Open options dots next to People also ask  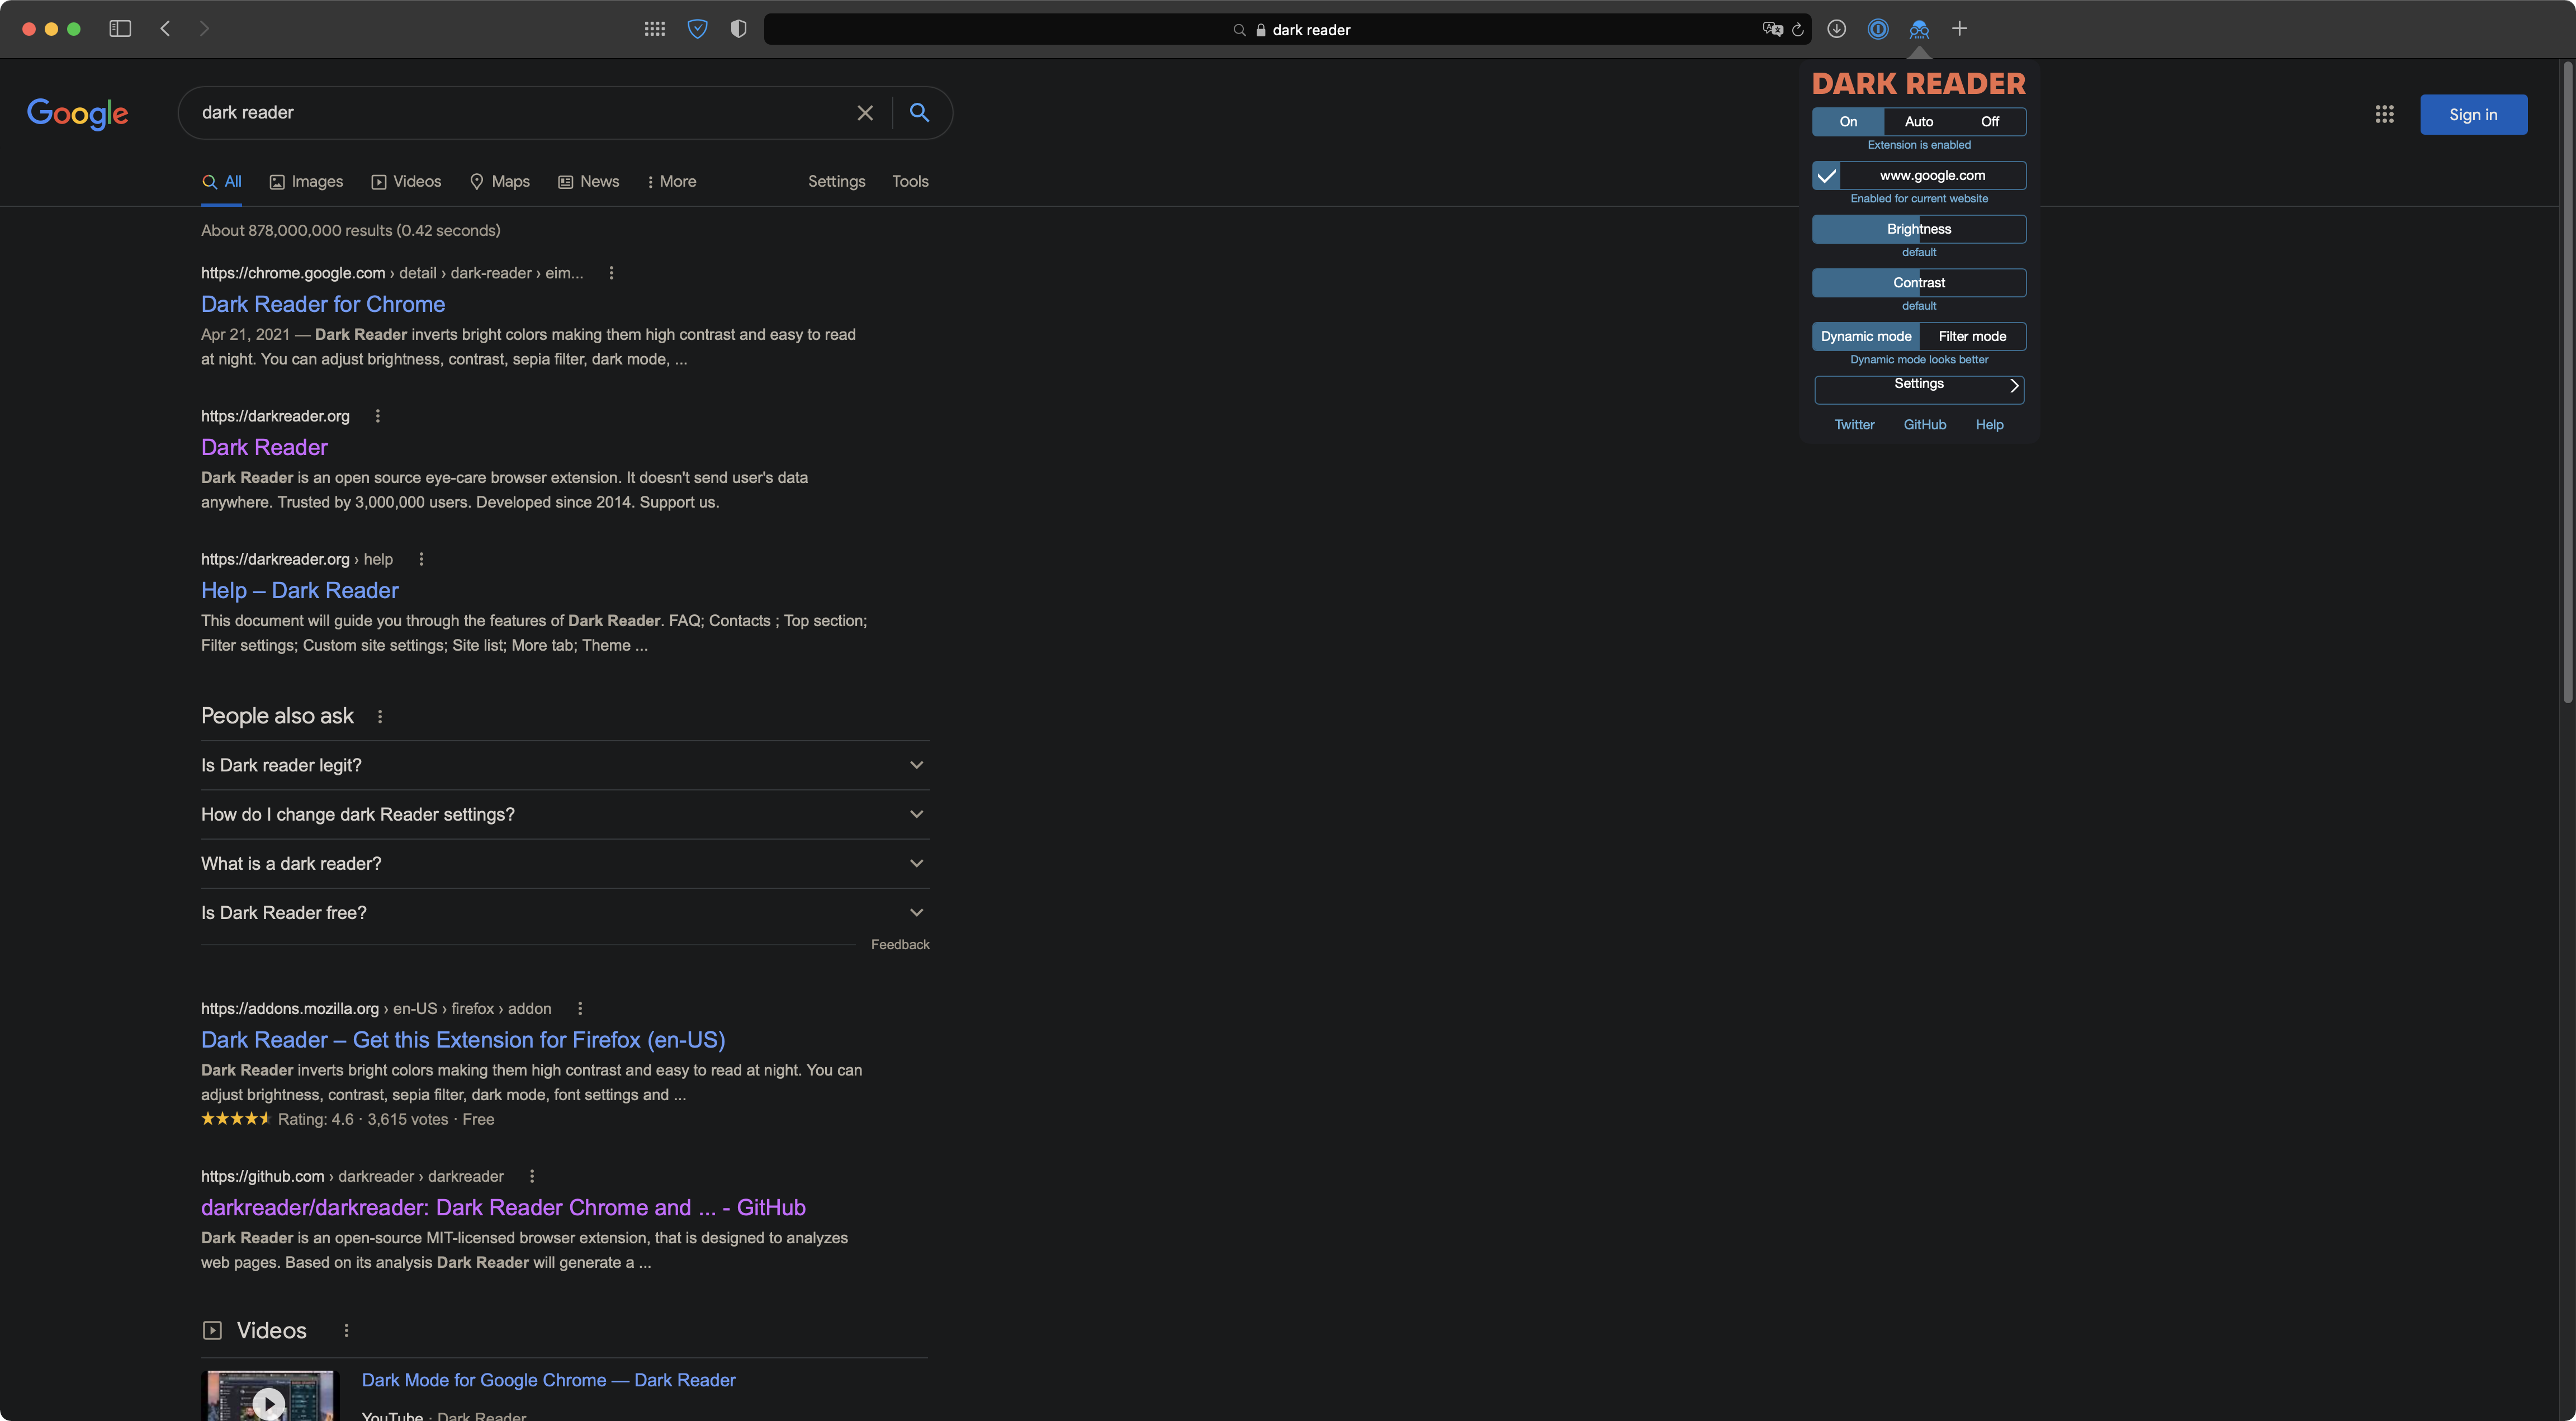pyautogui.click(x=380, y=716)
